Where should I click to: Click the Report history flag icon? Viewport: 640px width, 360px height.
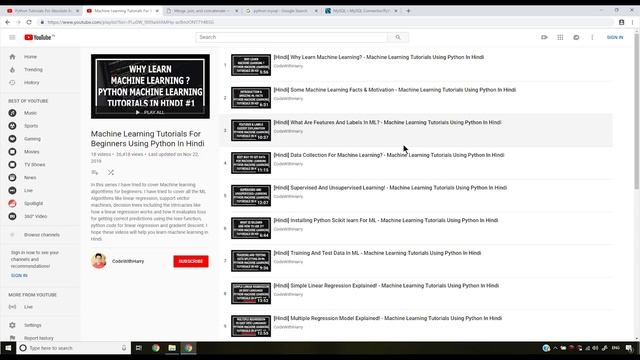coord(12,338)
